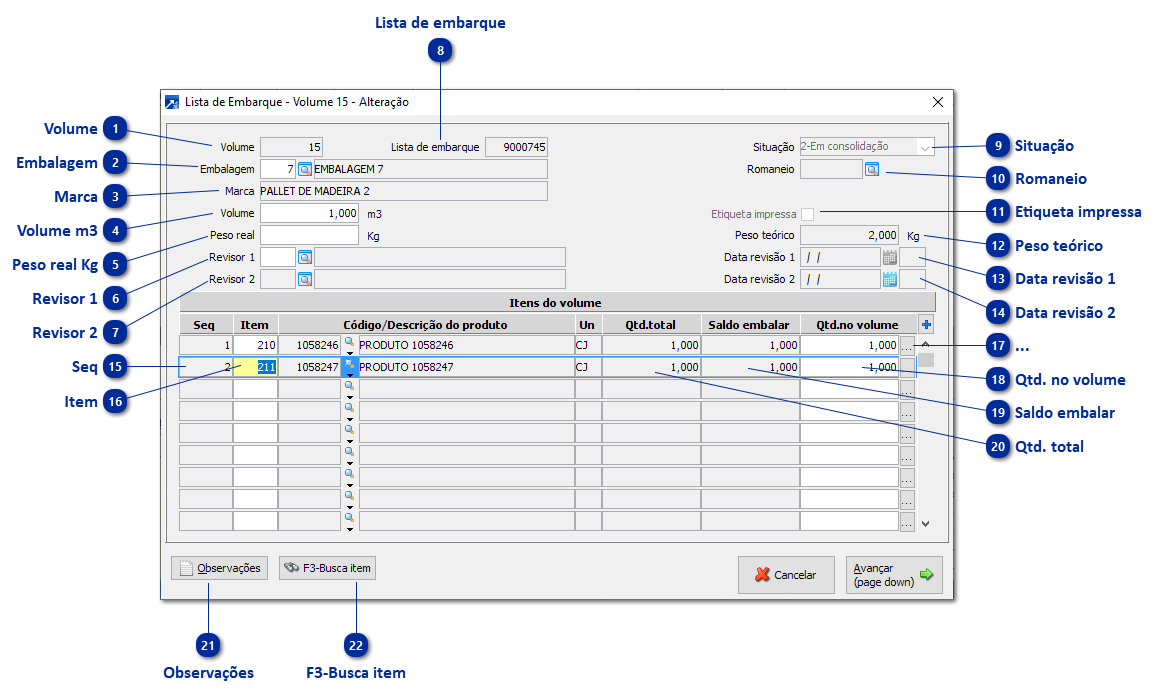Open calendar for Data revisão 2

click(889, 279)
